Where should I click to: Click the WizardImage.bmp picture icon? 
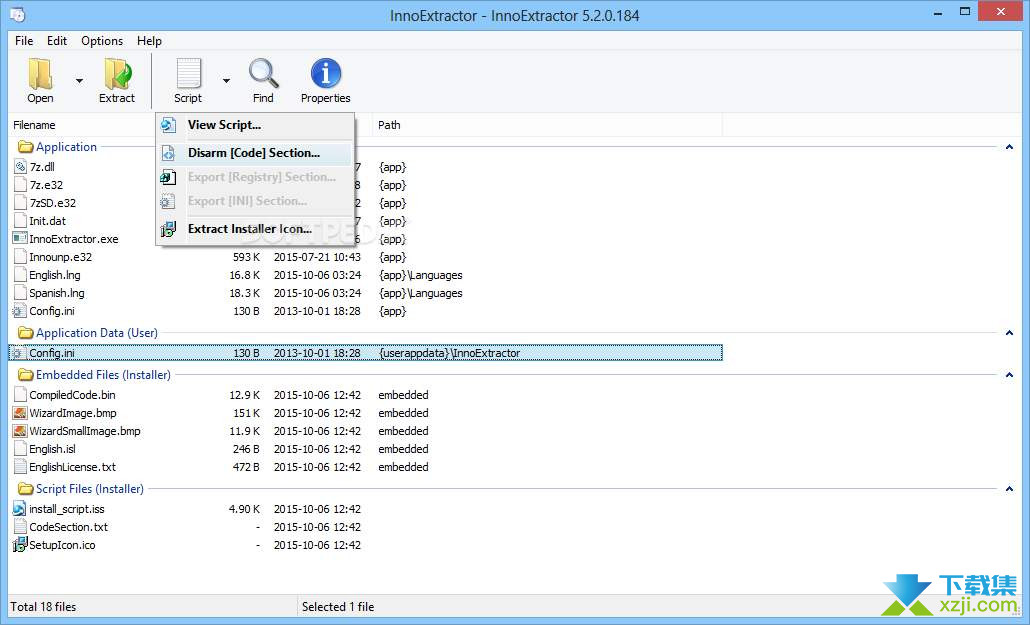tap(20, 413)
